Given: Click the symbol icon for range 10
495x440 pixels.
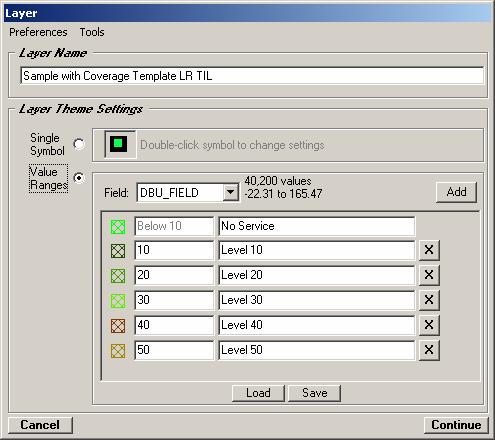Looking at the screenshot, I should pyautogui.click(x=118, y=251).
